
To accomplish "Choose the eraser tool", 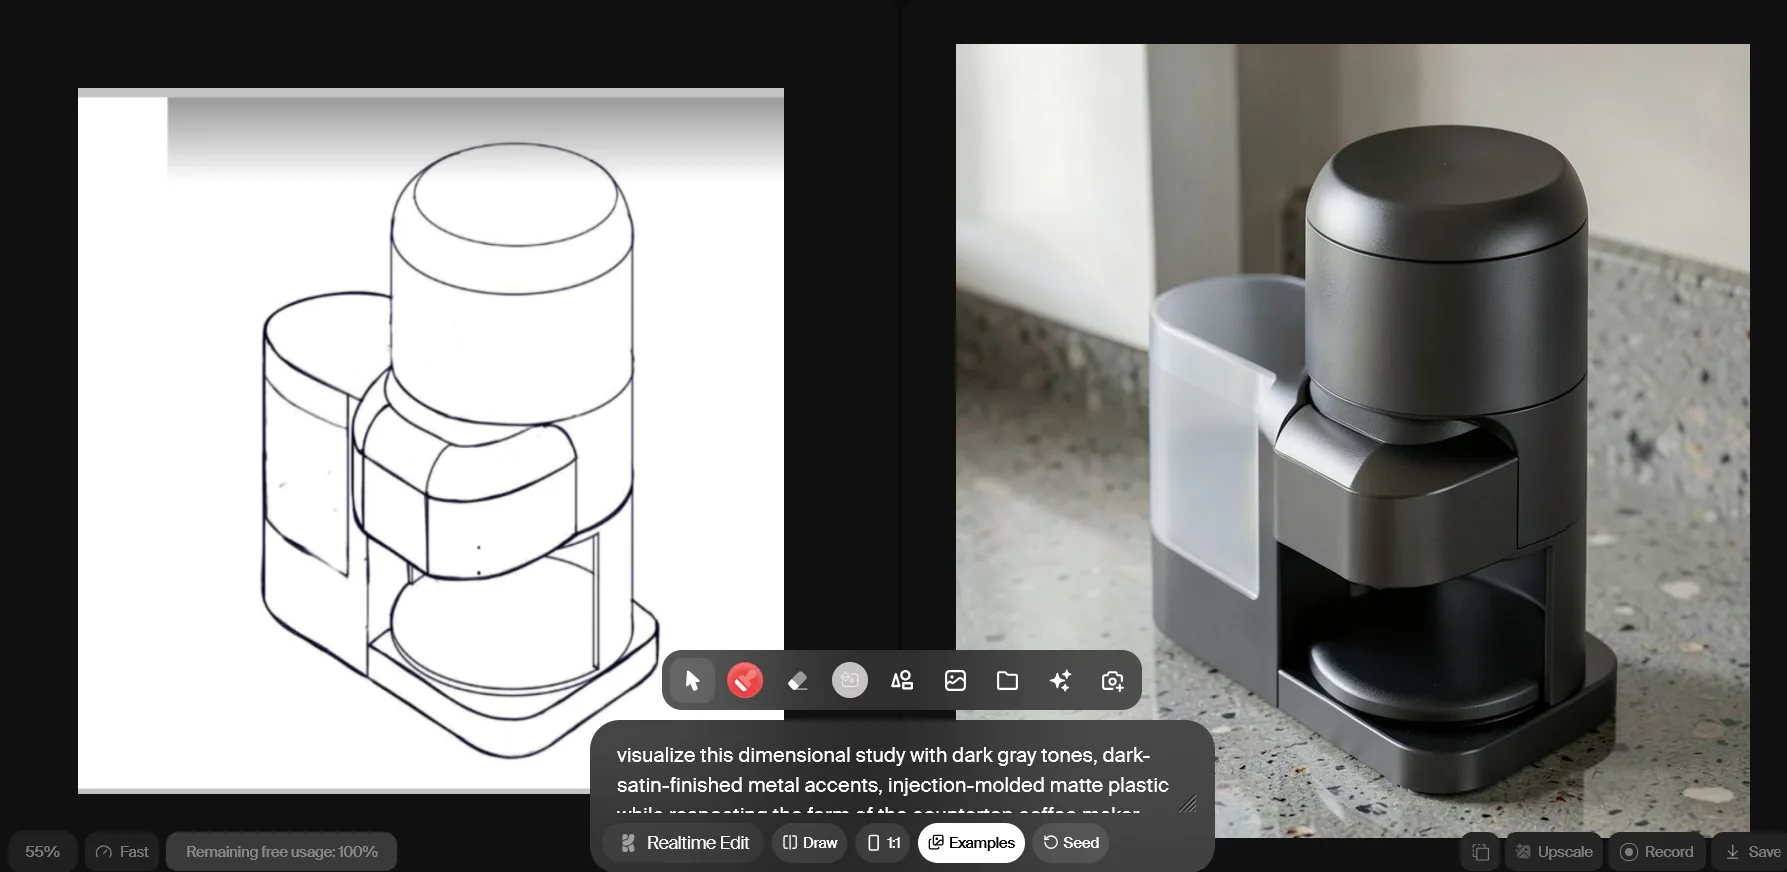I will [797, 681].
